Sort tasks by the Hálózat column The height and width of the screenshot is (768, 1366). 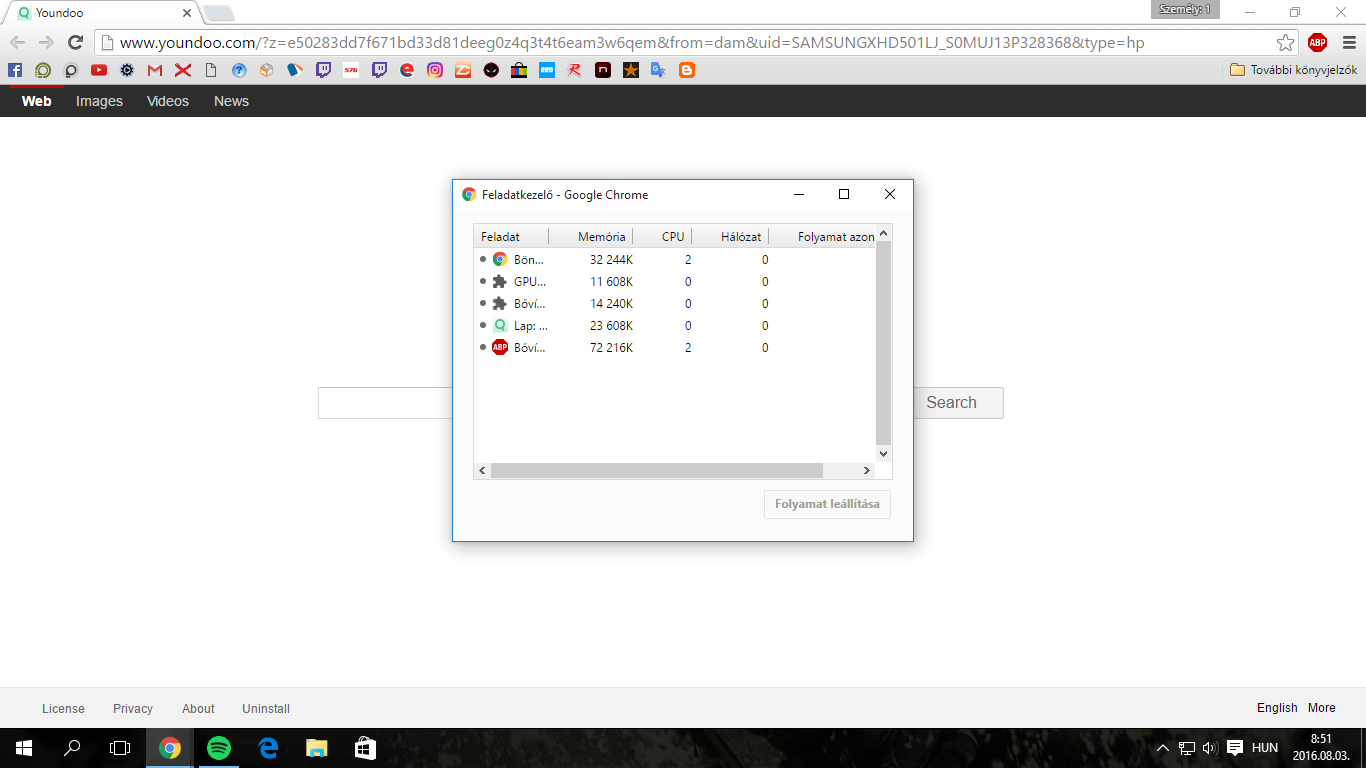pyautogui.click(x=731, y=237)
